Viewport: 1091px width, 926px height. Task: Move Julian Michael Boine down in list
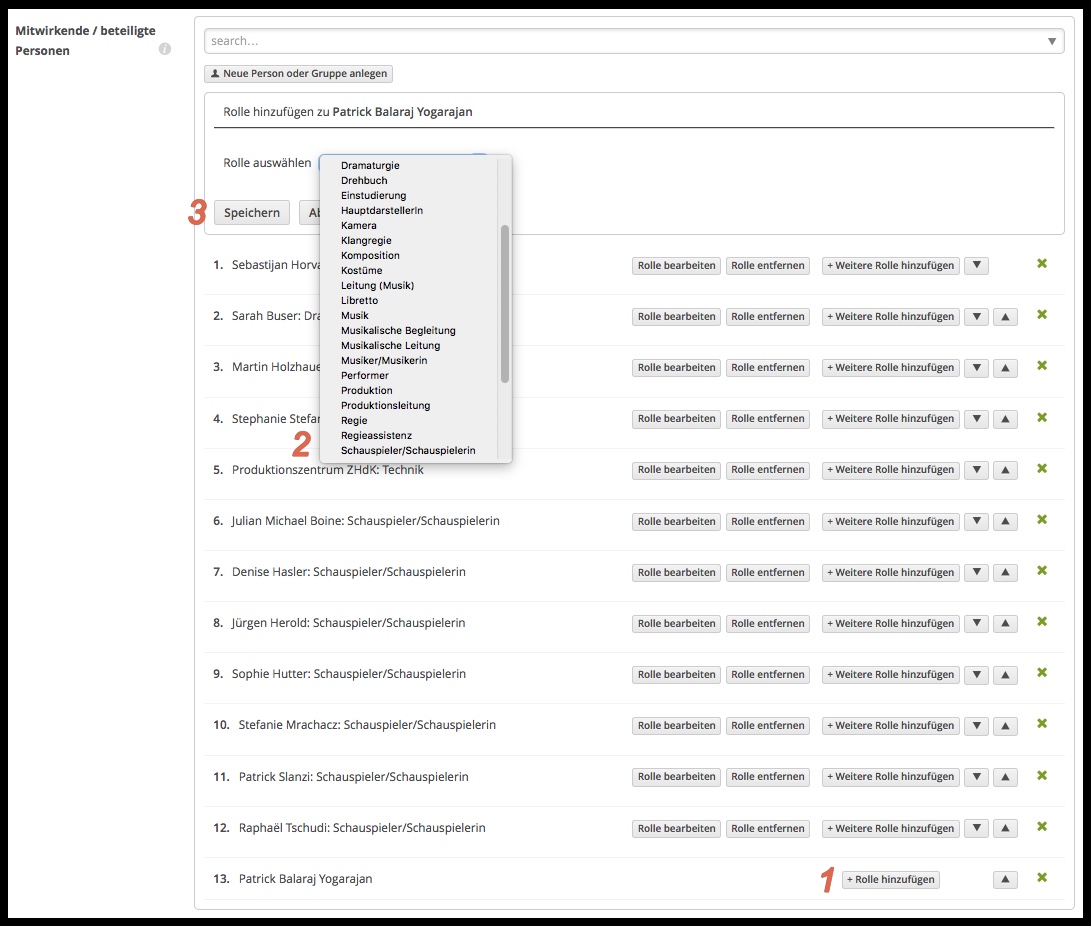[x=977, y=522]
